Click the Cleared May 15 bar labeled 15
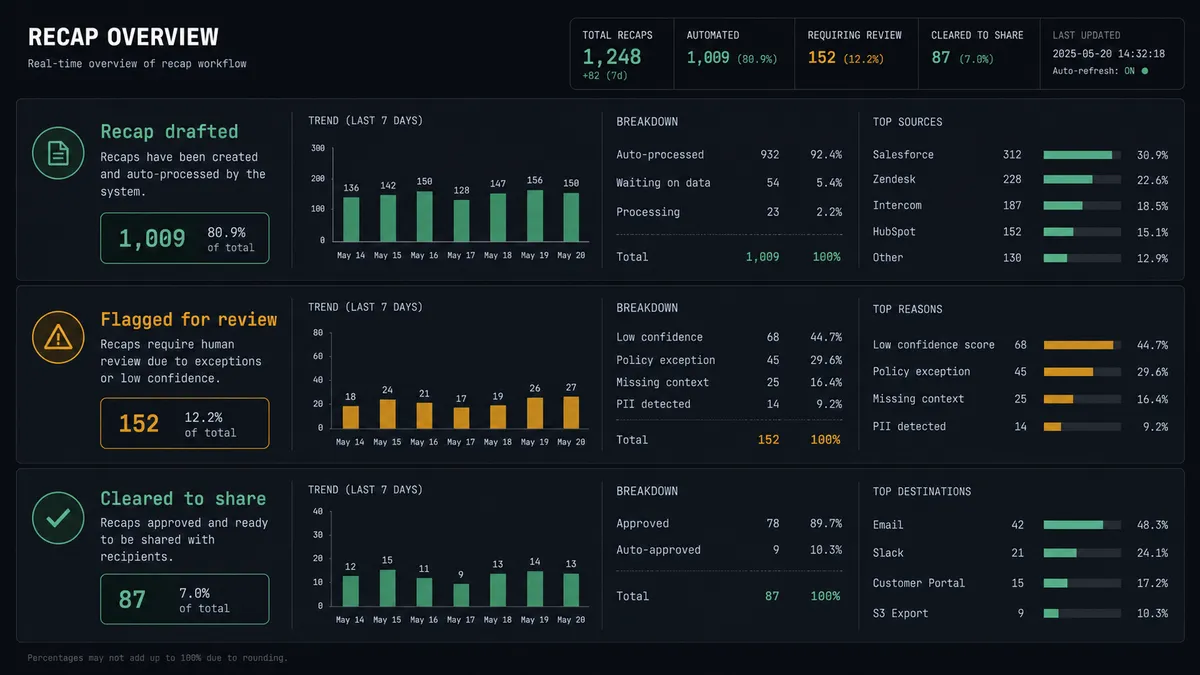The height and width of the screenshot is (675, 1200). point(388,589)
